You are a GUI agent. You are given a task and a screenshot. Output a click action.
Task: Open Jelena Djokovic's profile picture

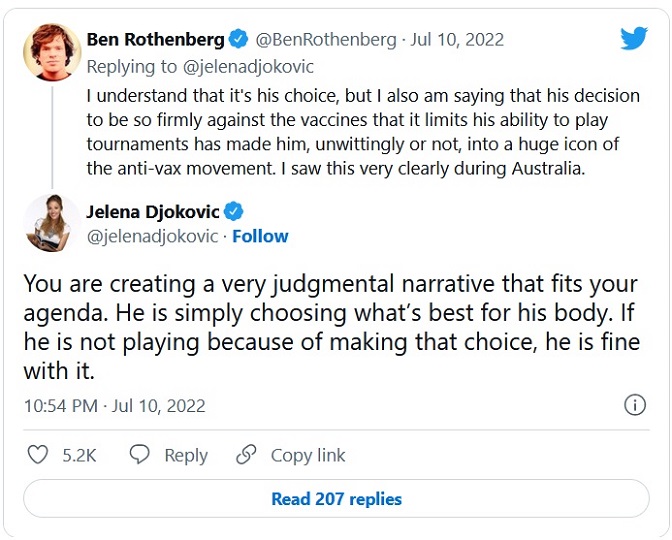[x=48, y=222]
